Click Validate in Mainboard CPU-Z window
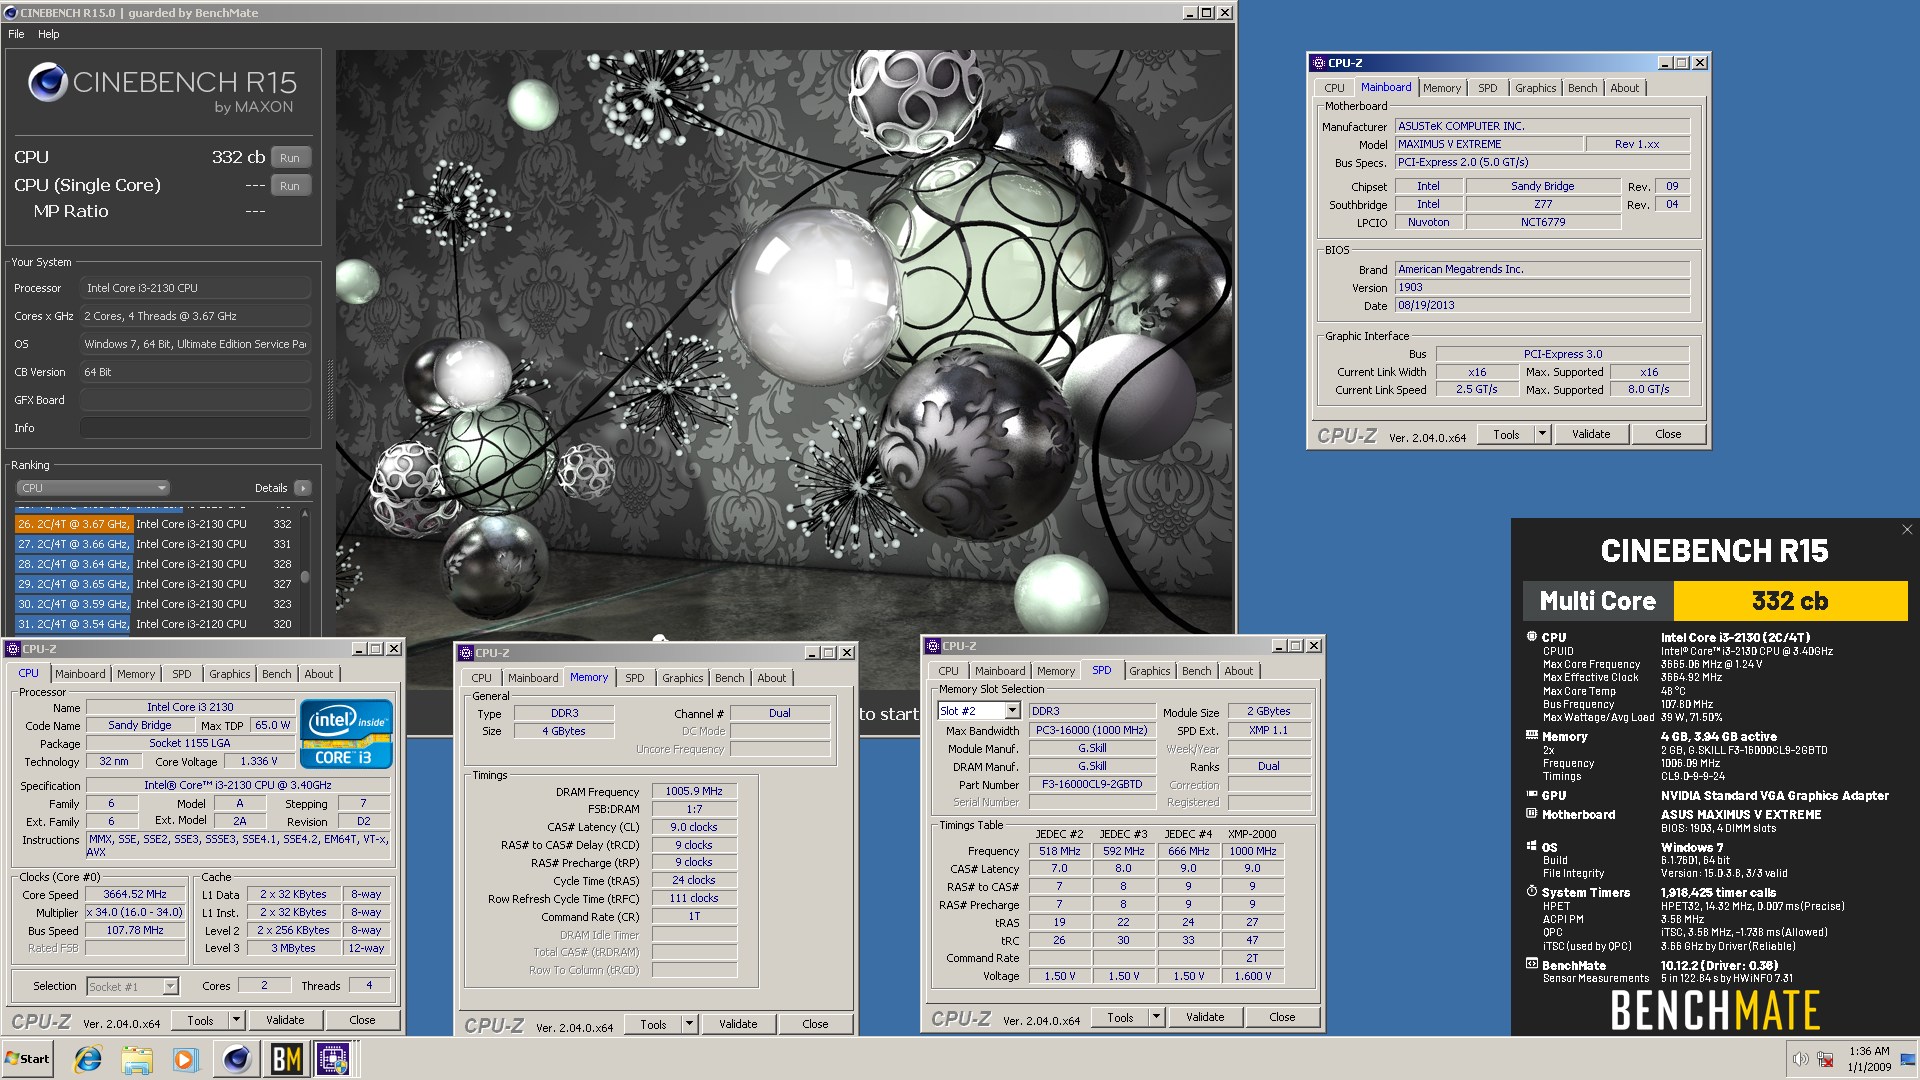Viewport: 1920px width, 1080px height. tap(1591, 434)
